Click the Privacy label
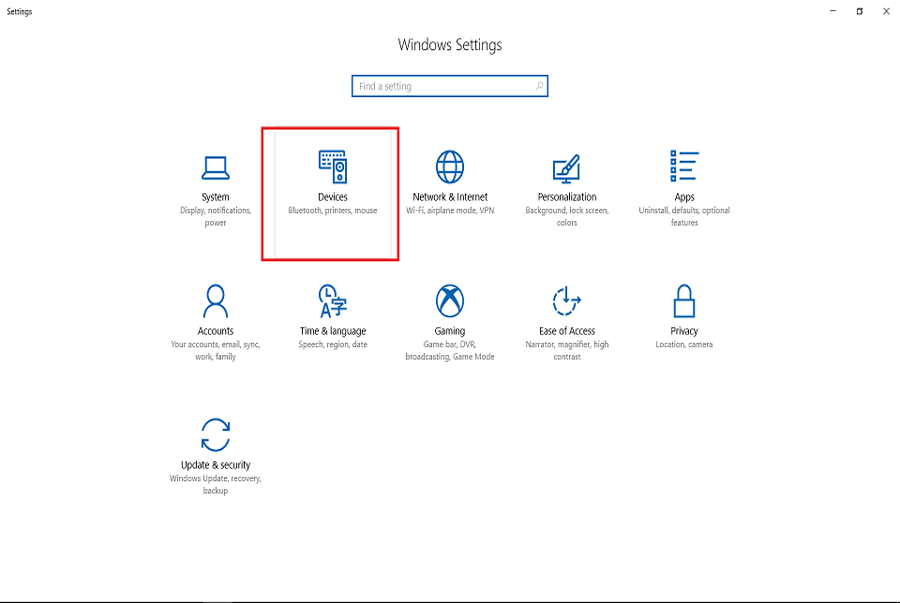Viewport: 900px width, 603px height. click(x=684, y=331)
